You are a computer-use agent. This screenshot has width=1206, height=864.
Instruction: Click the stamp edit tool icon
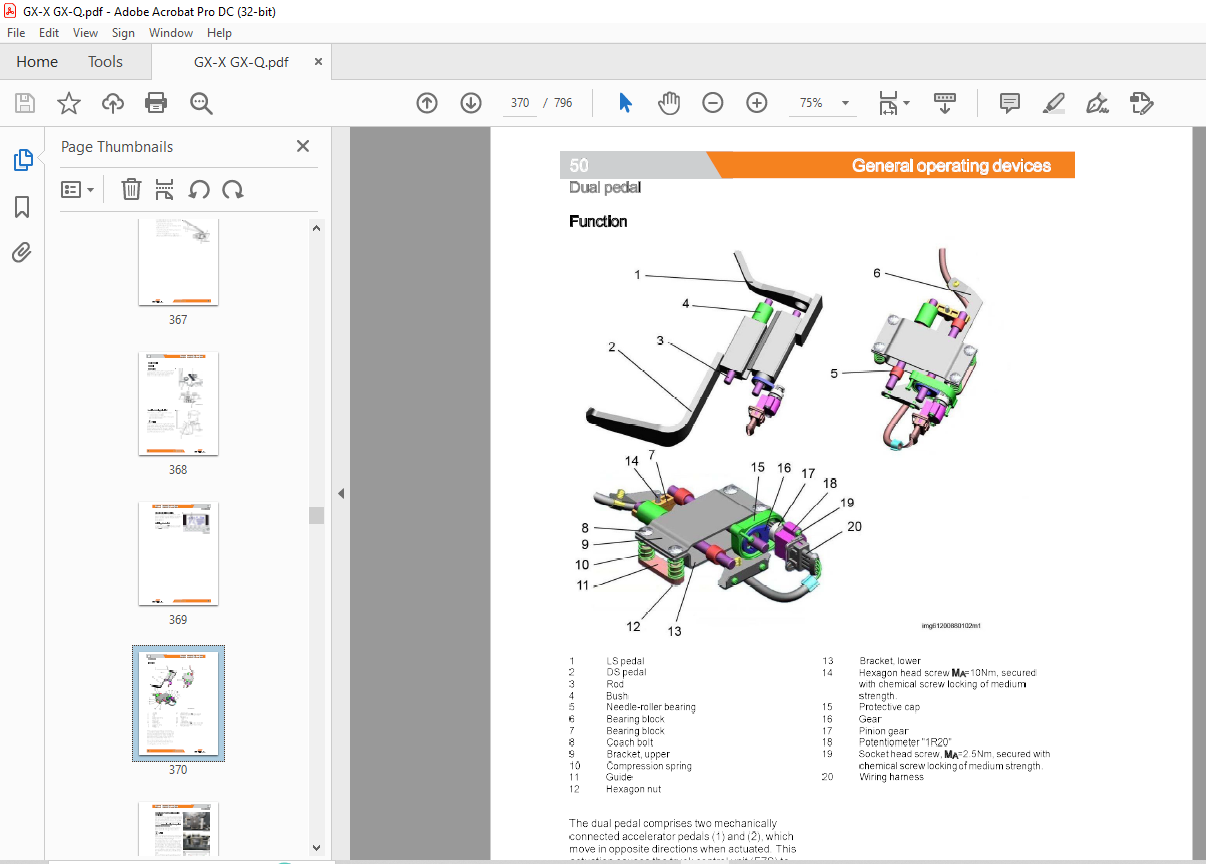tap(1141, 102)
